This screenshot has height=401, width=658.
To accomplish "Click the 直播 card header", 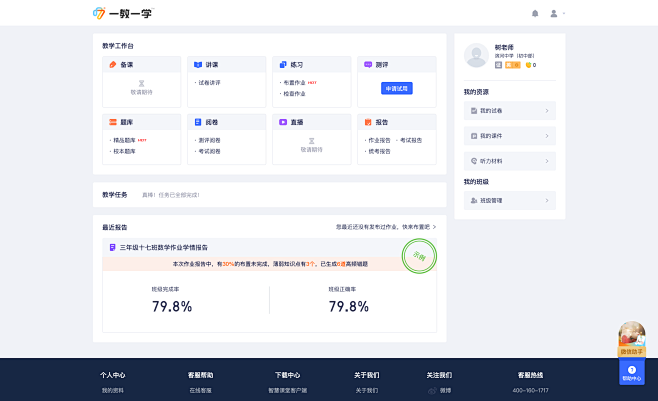I will (311, 122).
